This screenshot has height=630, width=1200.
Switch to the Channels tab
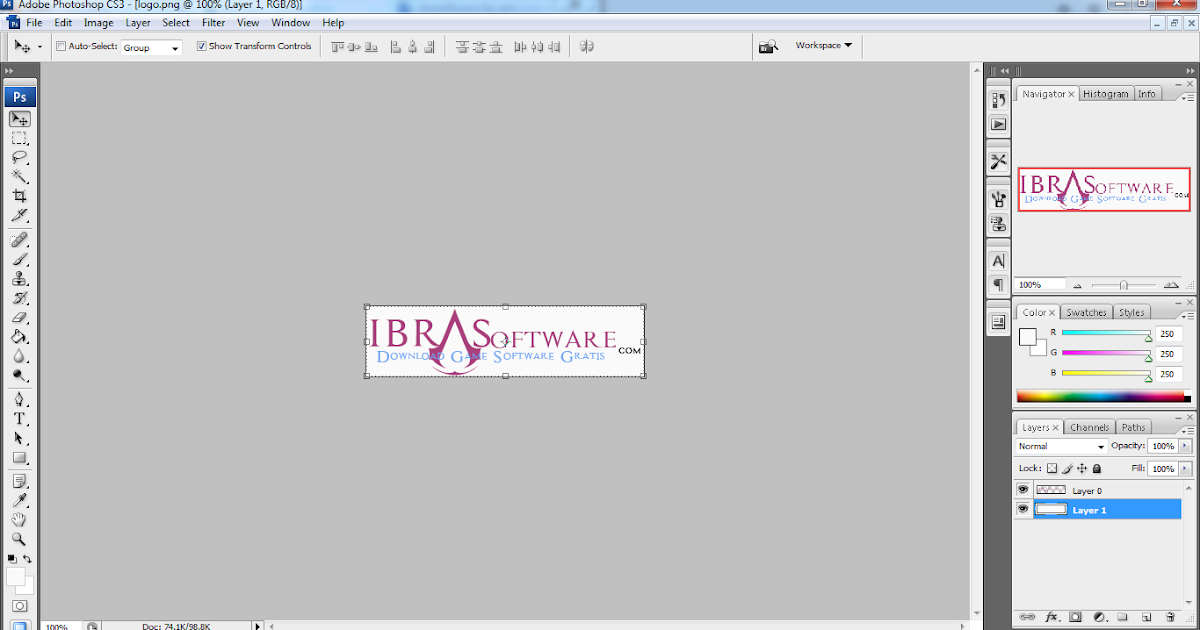click(x=1089, y=427)
